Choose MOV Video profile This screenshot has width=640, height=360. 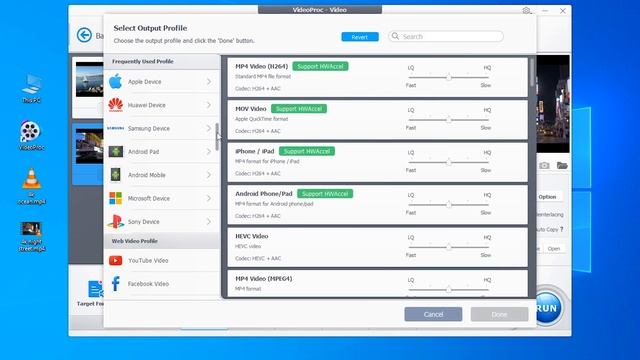point(377,120)
